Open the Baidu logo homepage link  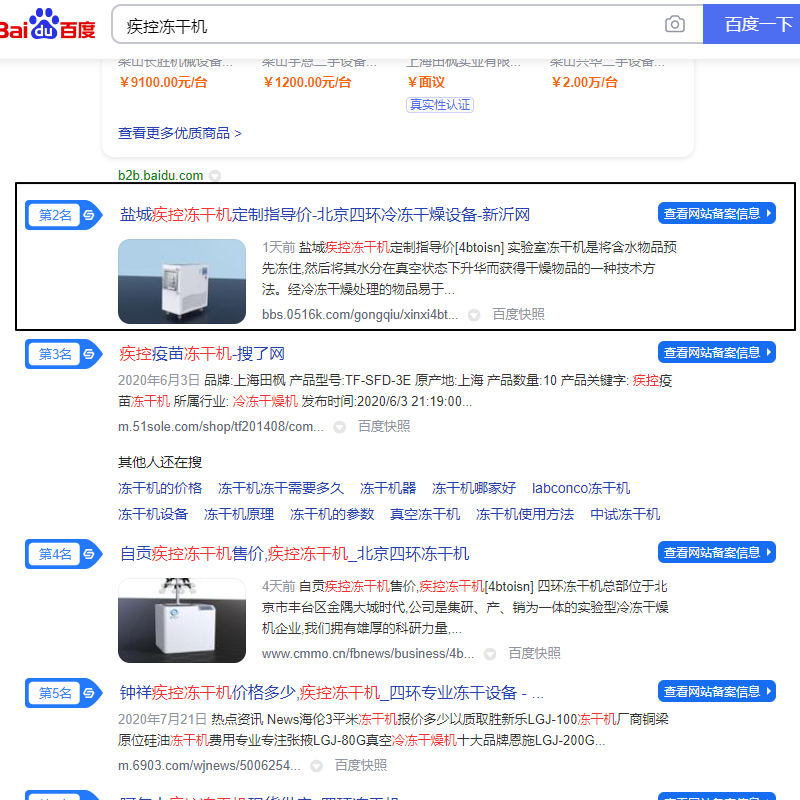(47, 24)
